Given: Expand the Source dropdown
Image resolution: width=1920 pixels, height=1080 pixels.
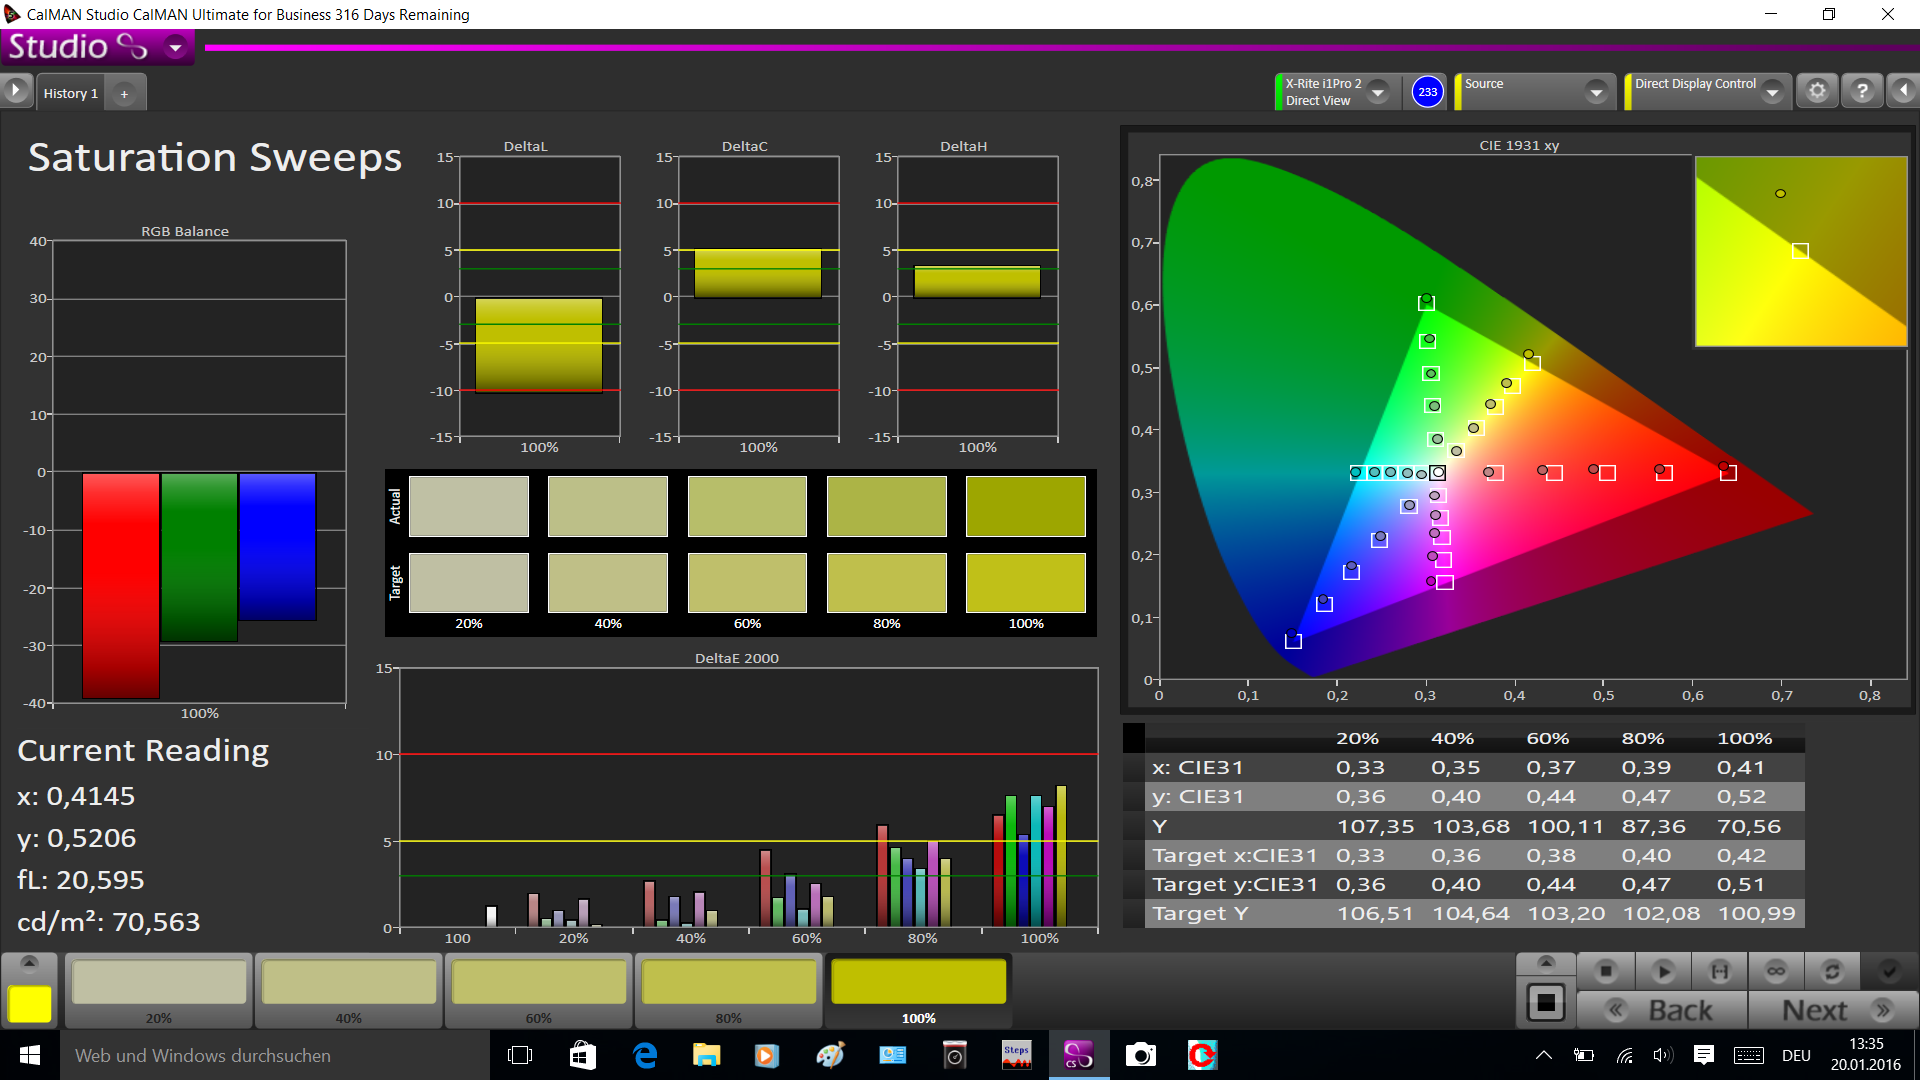Looking at the screenshot, I should 1596,92.
